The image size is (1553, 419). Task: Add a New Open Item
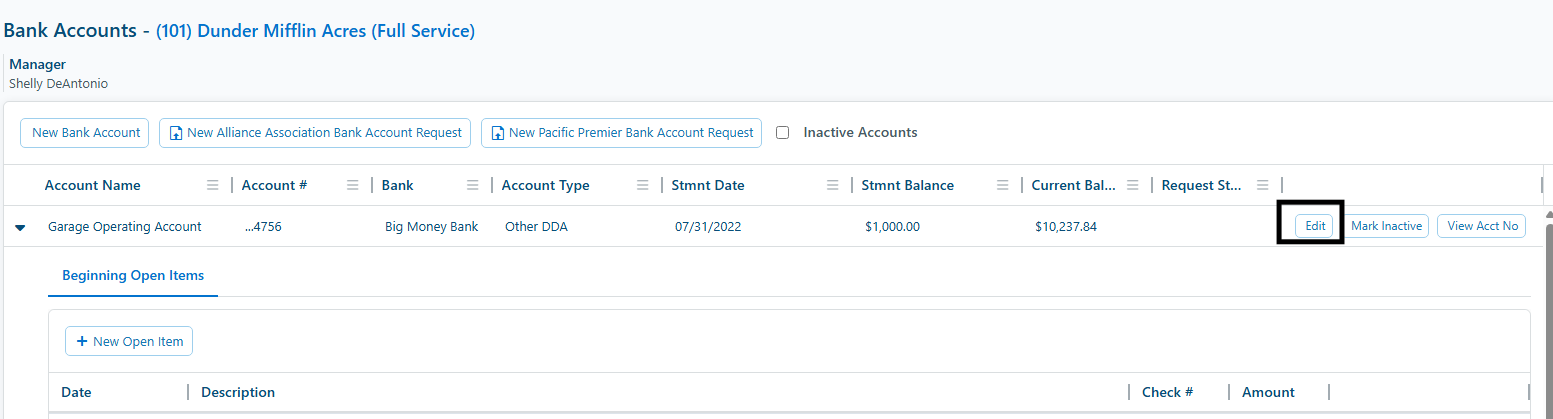pyautogui.click(x=129, y=341)
